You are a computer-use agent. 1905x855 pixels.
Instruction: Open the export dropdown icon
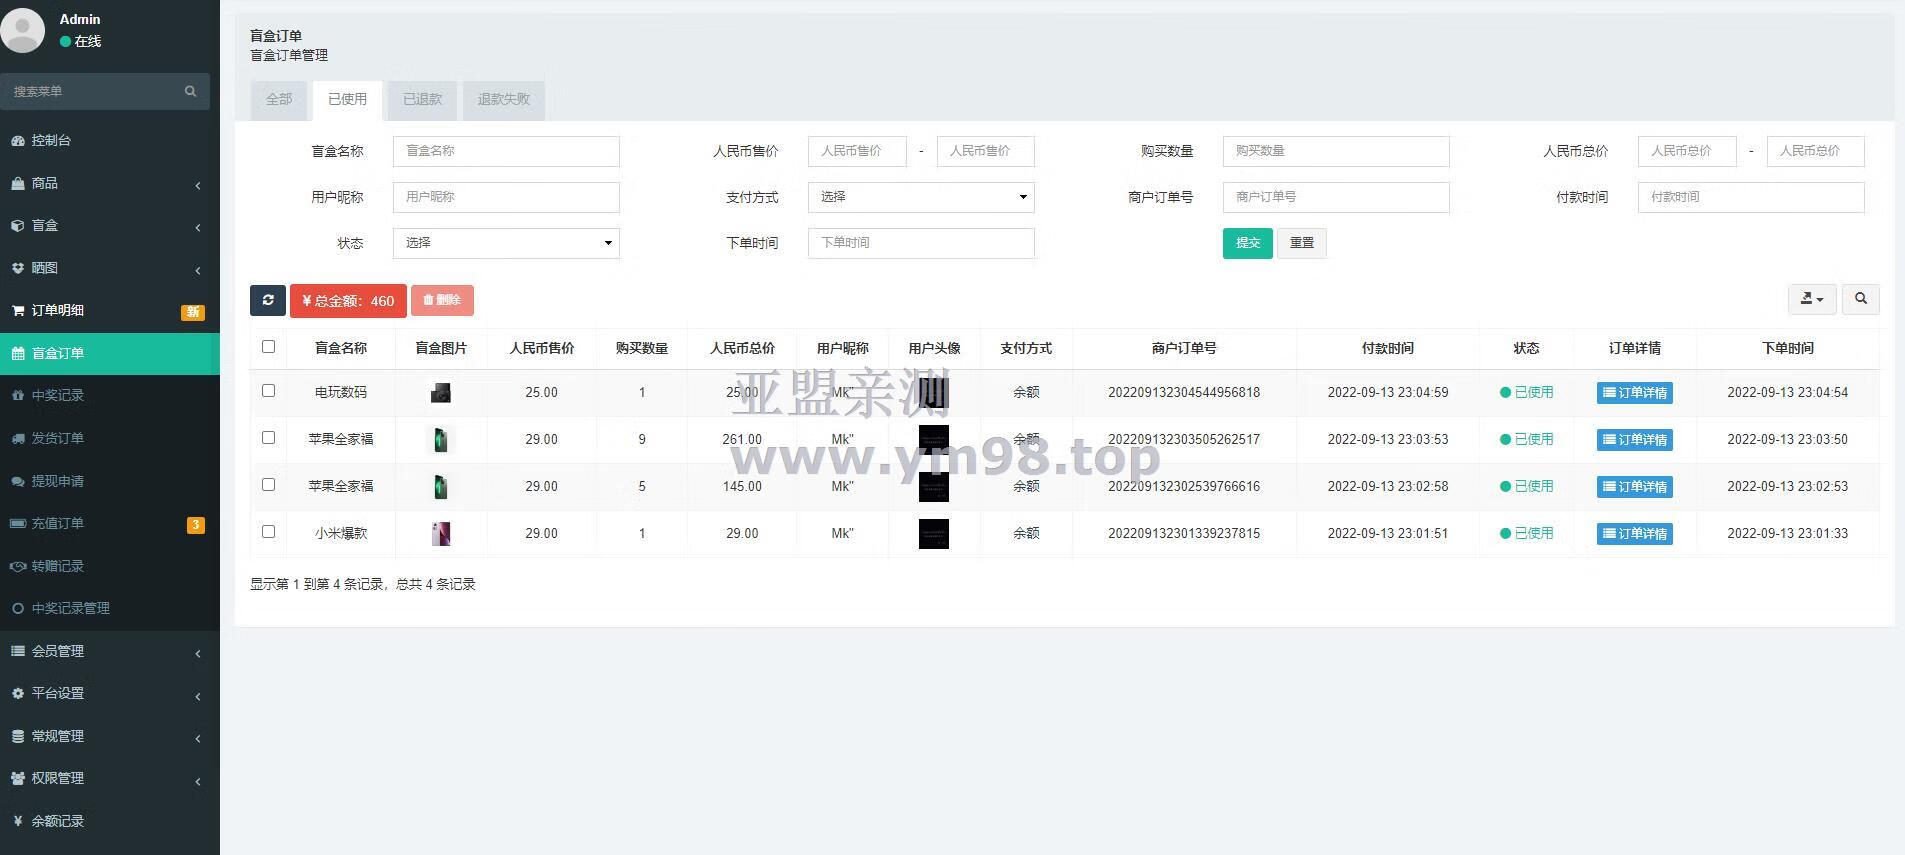(x=1812, y=299)
